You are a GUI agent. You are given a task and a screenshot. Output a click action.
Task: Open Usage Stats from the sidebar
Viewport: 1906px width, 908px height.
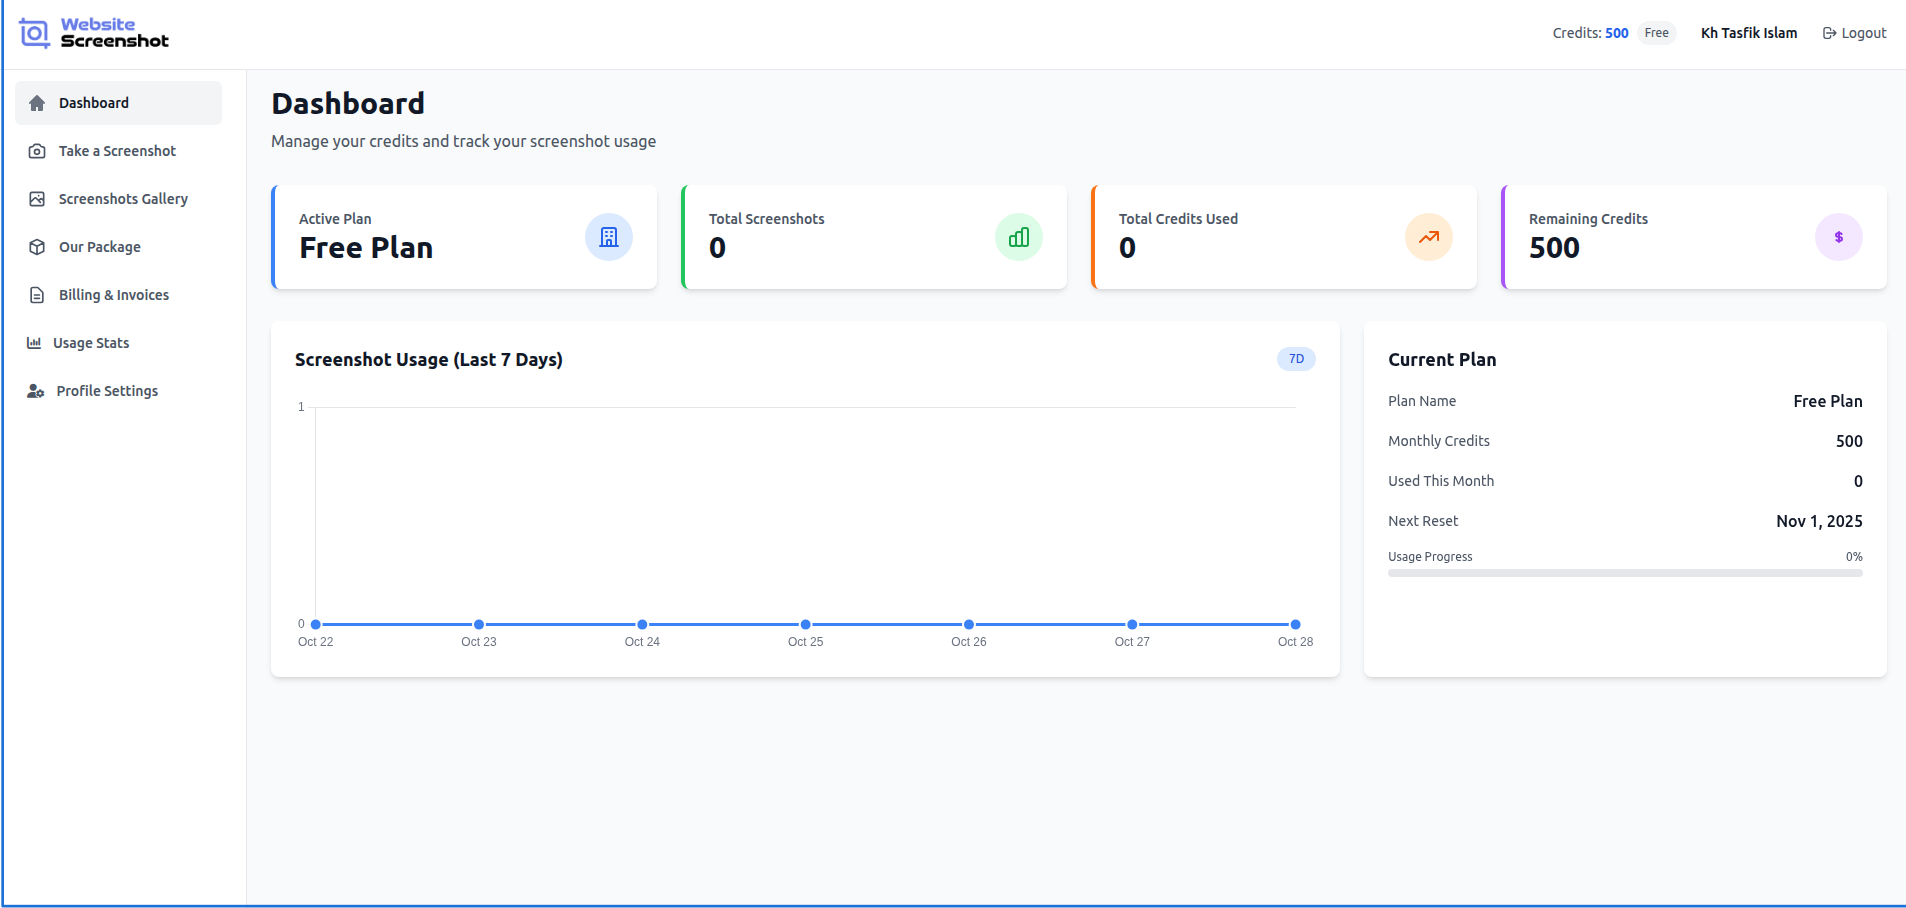[91, 343]
